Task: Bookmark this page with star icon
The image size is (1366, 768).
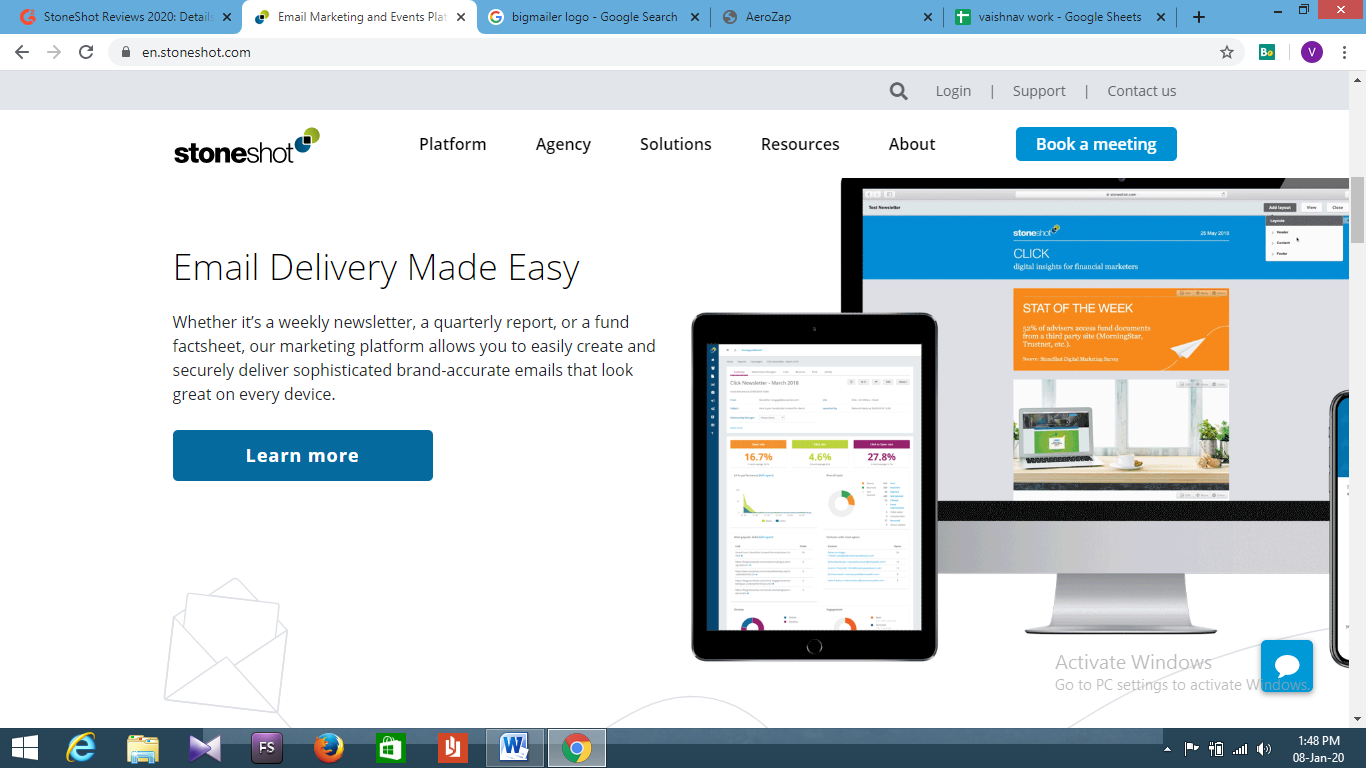Action: coord(1227,52)
